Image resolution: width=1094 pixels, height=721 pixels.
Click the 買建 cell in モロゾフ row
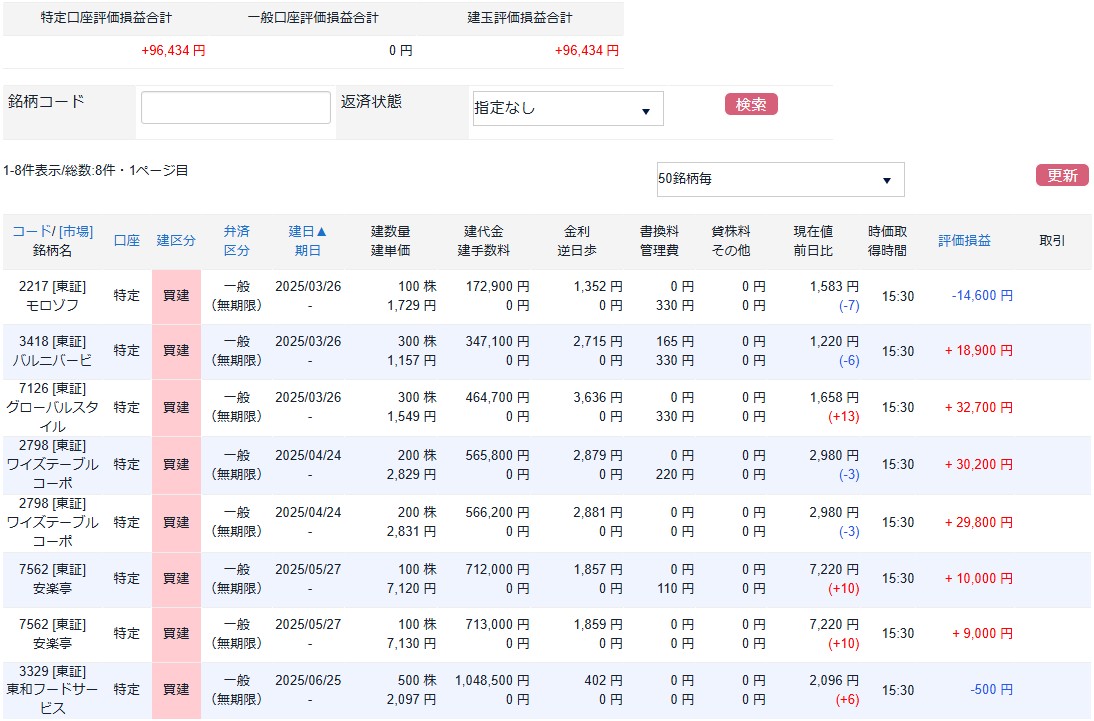(177, 296)
